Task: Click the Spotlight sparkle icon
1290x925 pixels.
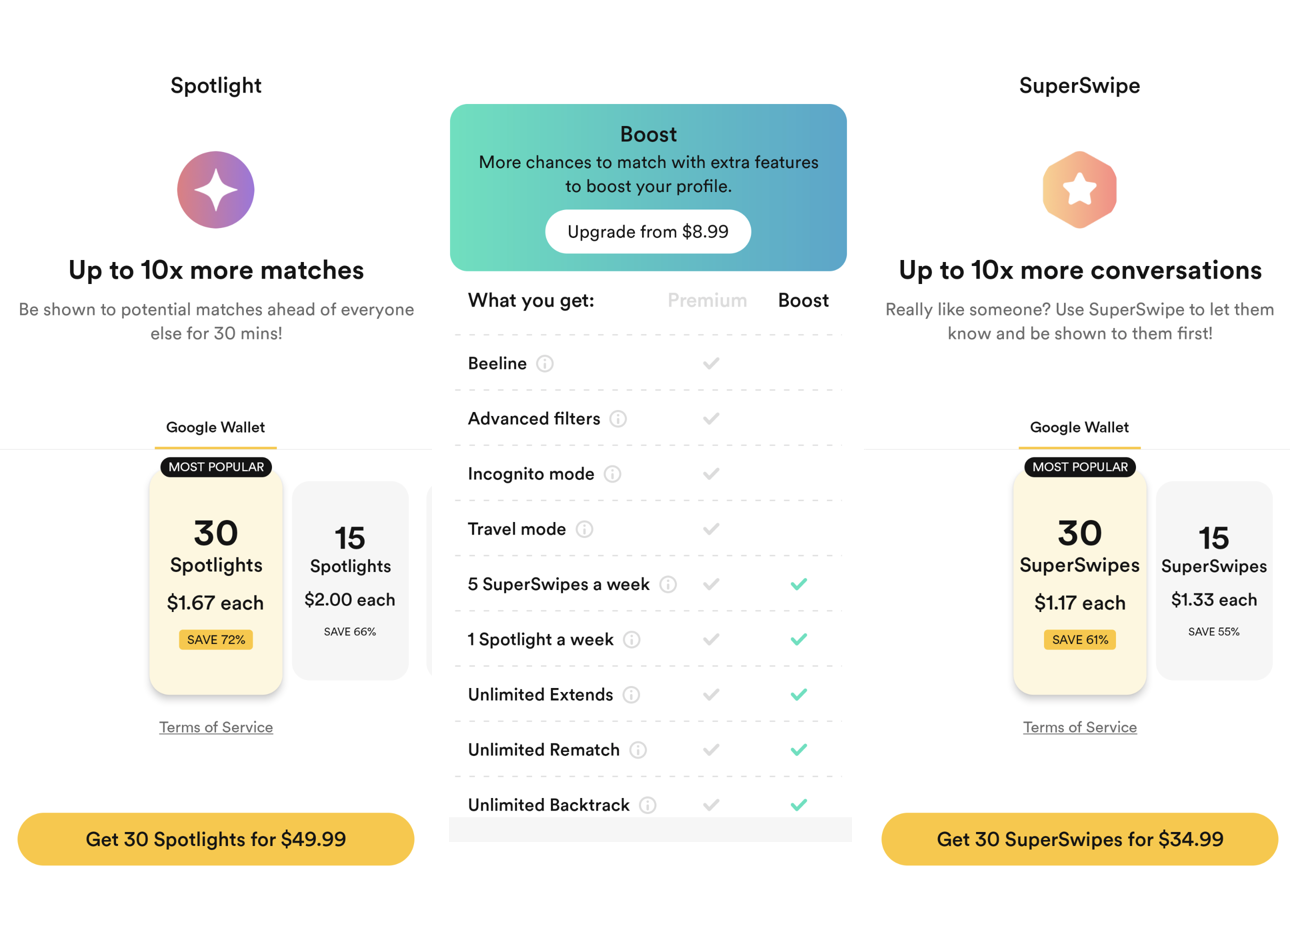Action: tap(216, 190)
